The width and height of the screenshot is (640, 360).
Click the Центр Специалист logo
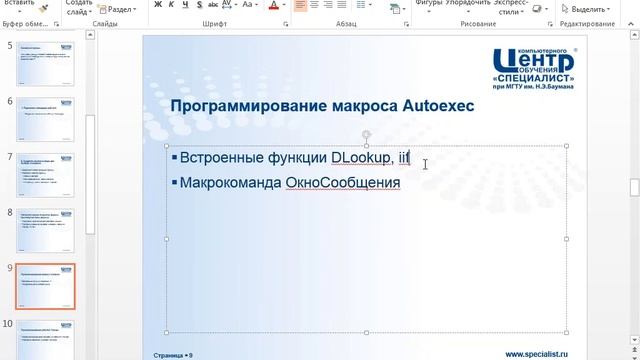[x=534, y=69]
